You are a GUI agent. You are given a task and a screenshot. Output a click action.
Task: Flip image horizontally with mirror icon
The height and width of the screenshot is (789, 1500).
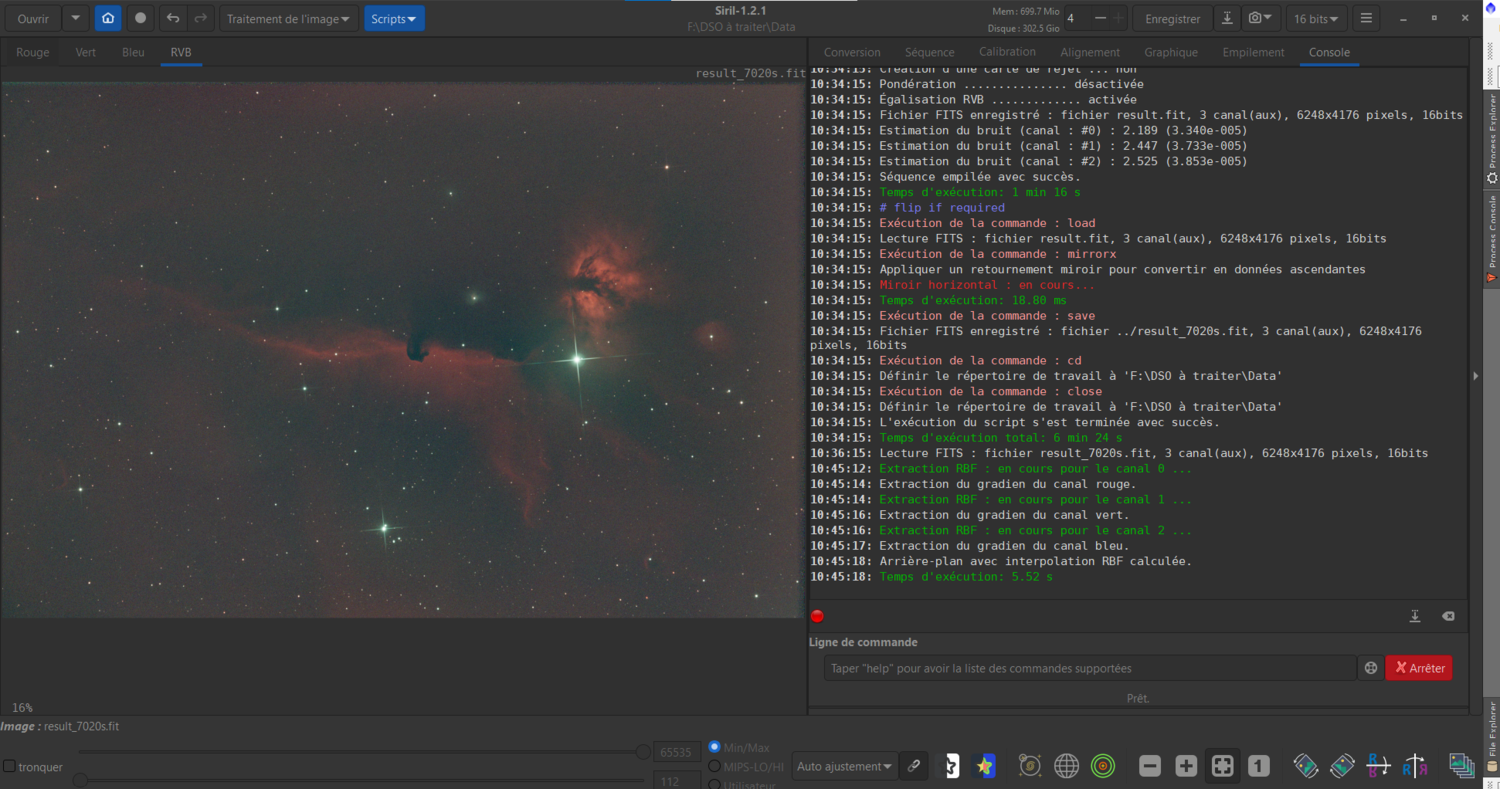1414,766
